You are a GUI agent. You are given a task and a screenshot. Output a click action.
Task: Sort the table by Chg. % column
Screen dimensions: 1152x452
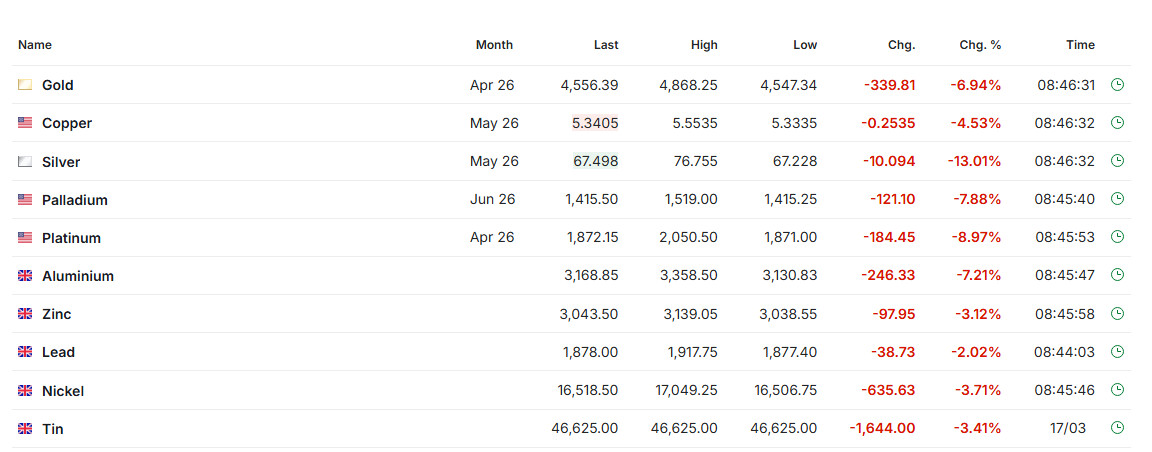[980, 45]
